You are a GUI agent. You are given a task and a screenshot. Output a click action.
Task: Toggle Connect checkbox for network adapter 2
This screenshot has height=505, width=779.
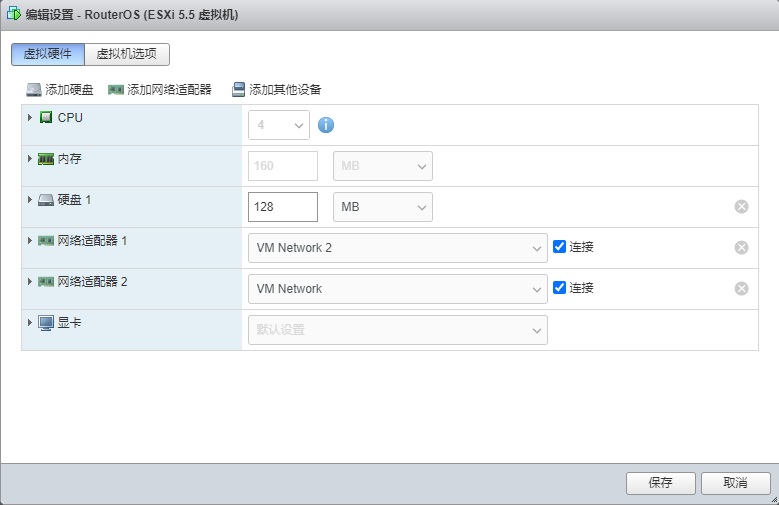click(x=560, y=288)
